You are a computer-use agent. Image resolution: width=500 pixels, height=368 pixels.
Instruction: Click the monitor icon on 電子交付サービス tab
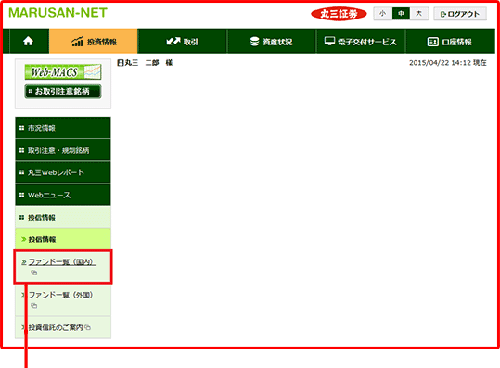pos(330,41)
